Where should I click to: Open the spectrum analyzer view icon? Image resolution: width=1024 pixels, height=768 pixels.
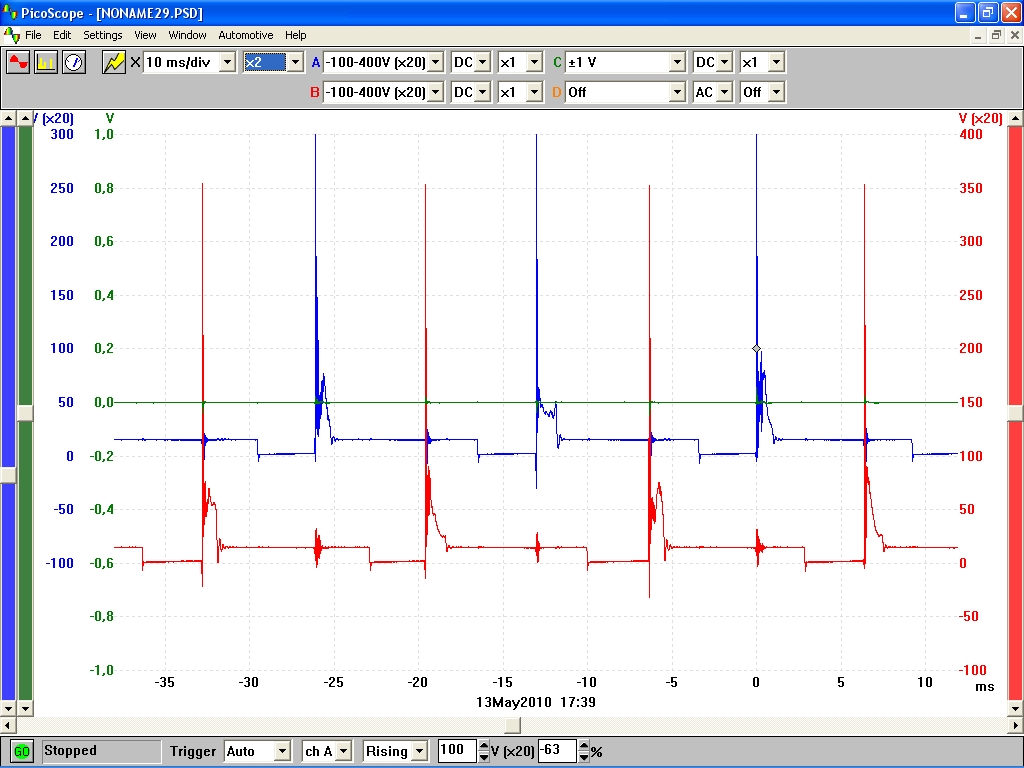click(46, 62)
